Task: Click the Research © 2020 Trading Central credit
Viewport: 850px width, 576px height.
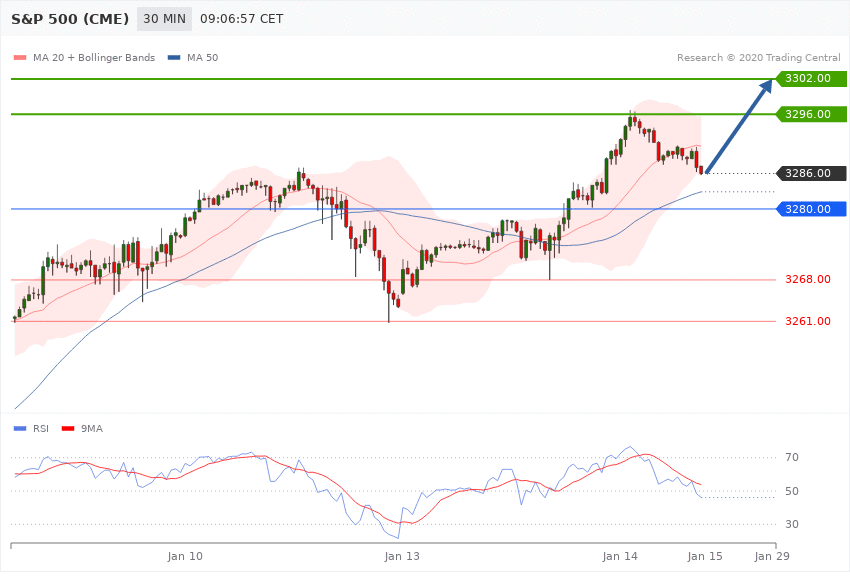Action: tap(758, 57)
